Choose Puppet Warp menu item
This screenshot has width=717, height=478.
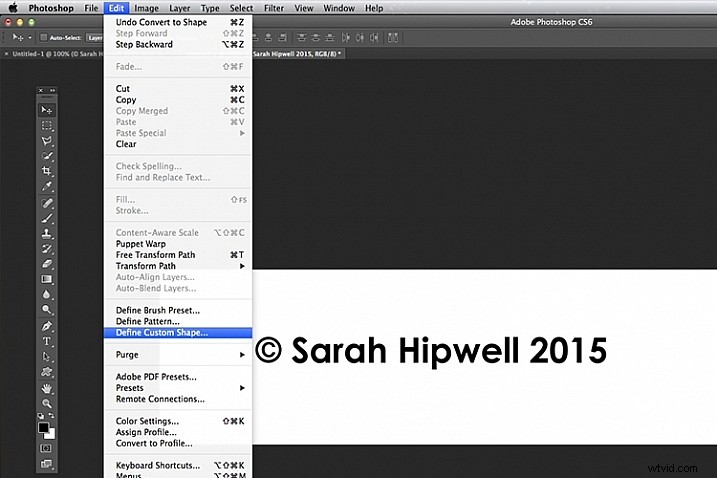(178, 244)
